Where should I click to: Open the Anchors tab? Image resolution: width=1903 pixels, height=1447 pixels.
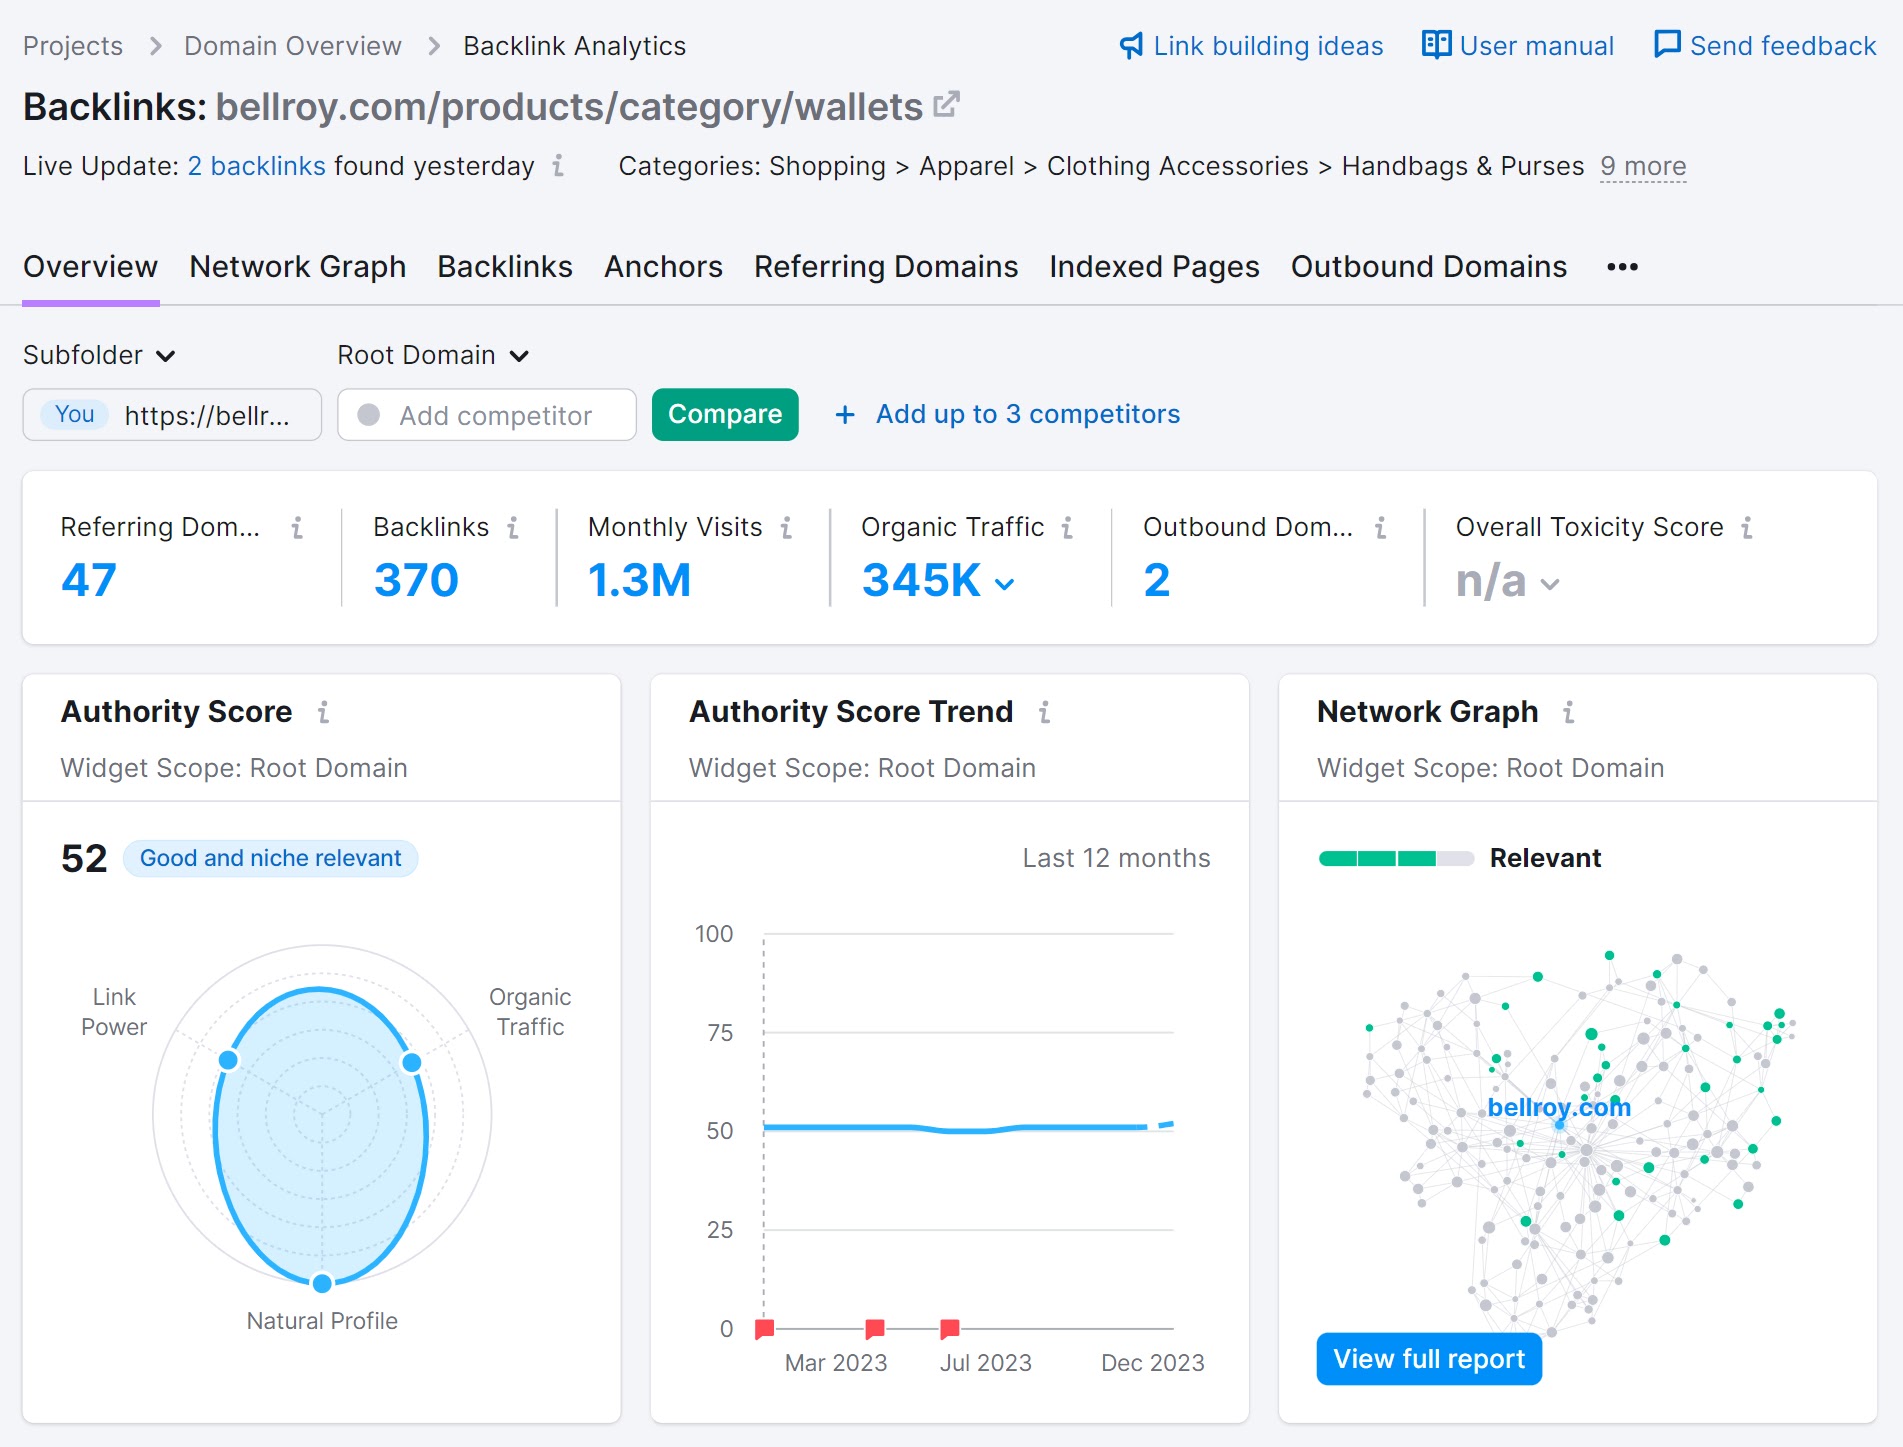pyautogui.click(x=663, y=266)
